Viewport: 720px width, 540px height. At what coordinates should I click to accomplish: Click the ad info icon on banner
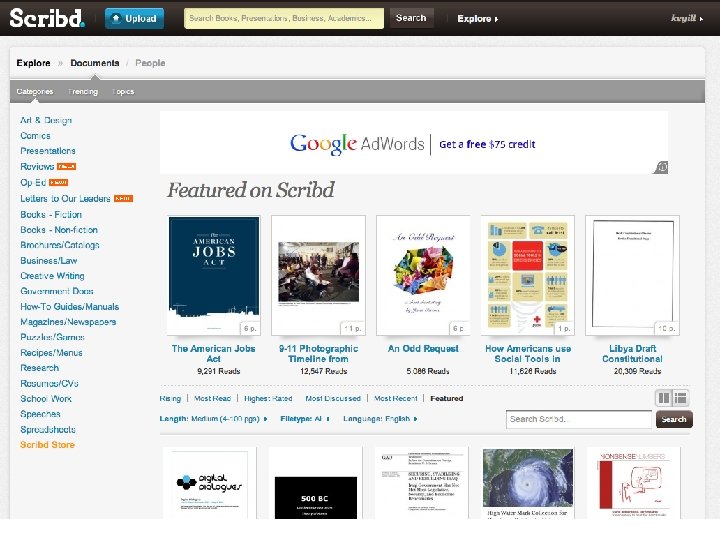point(661,167)
